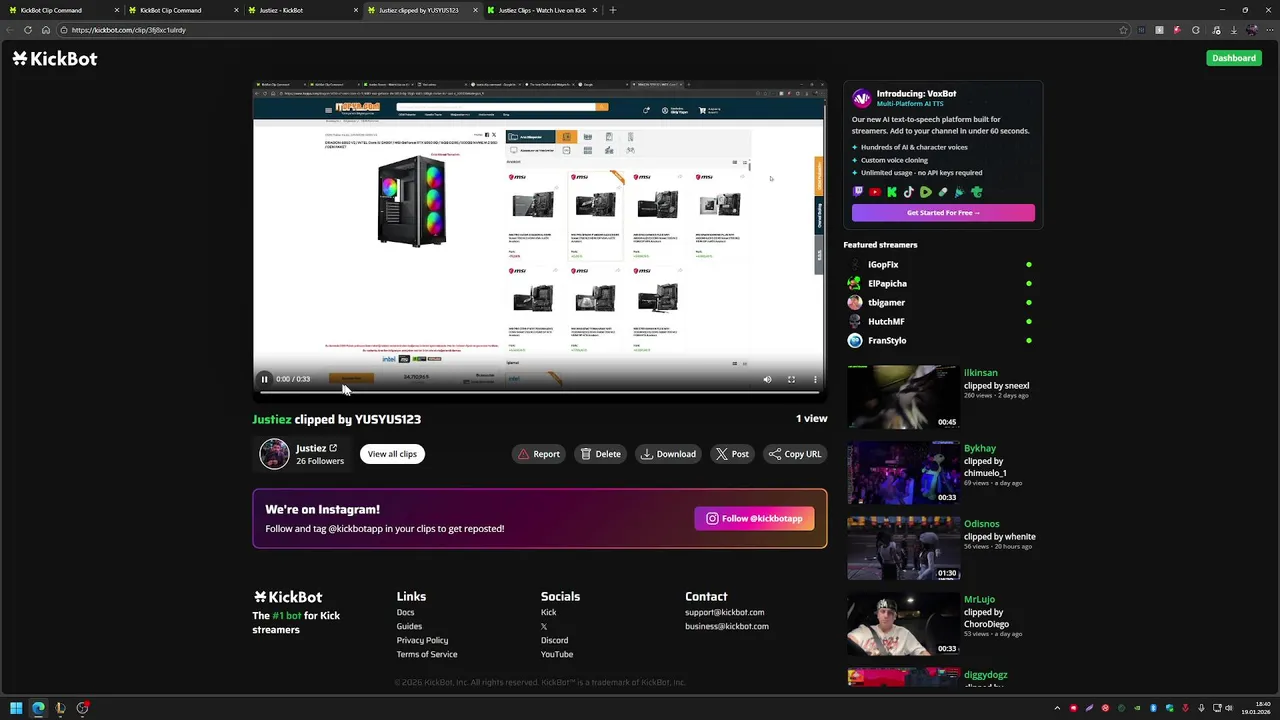Viewport: 1280px width, 720px height.
Task: Follow @kickbotapp on Instagram
Action: [754, 518]
